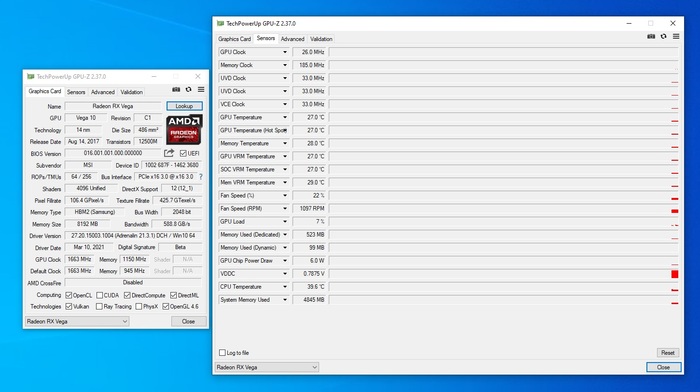Click GPU-Z app icon in Sensors title bar
Image resolution: width=700 pixels, height=392 pixels.
[x=220, y=23]
